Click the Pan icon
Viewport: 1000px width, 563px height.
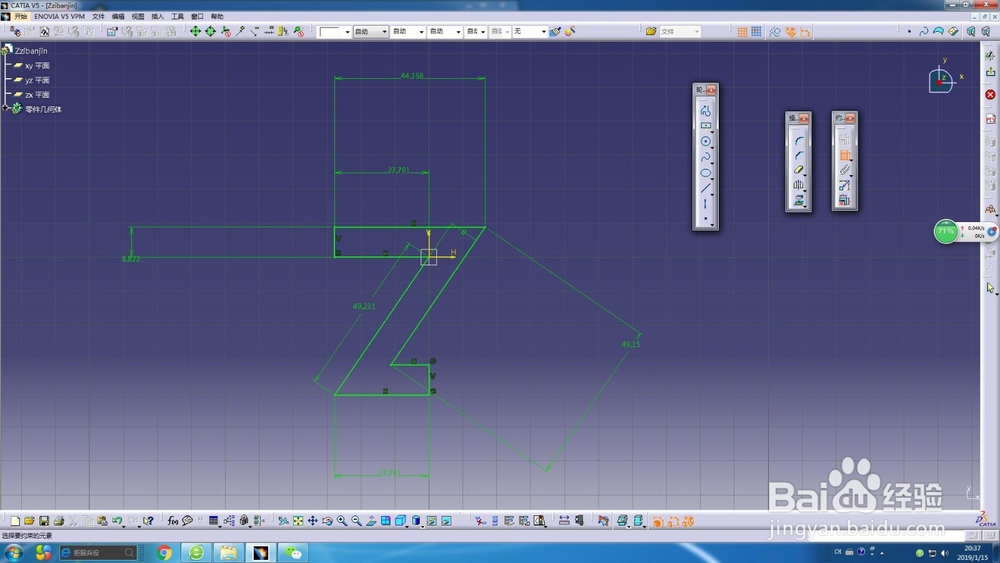[312, 521]
